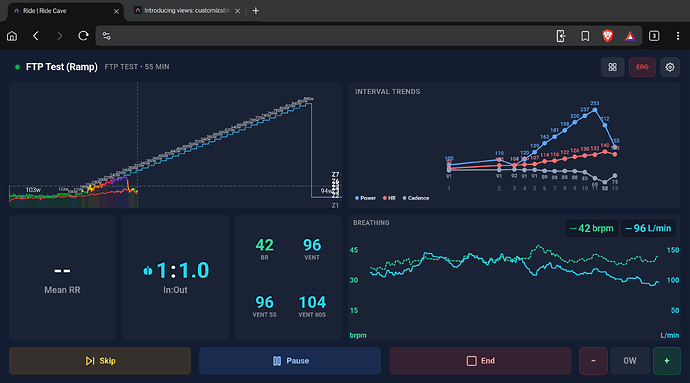This screenshot has height=383, width=690.
Task: Open a new browser tab
Action: coord(256,11)
